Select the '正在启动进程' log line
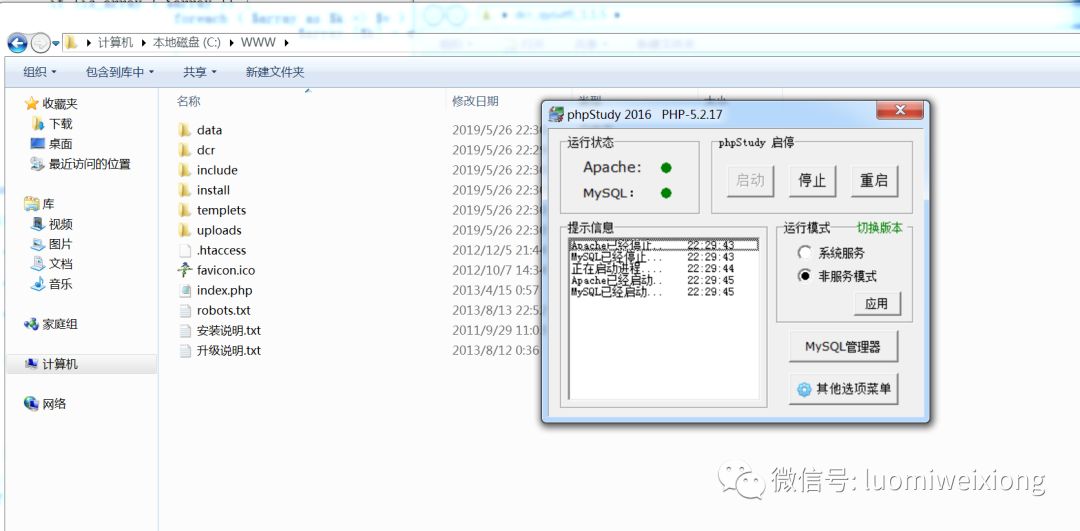 (664, 269)
